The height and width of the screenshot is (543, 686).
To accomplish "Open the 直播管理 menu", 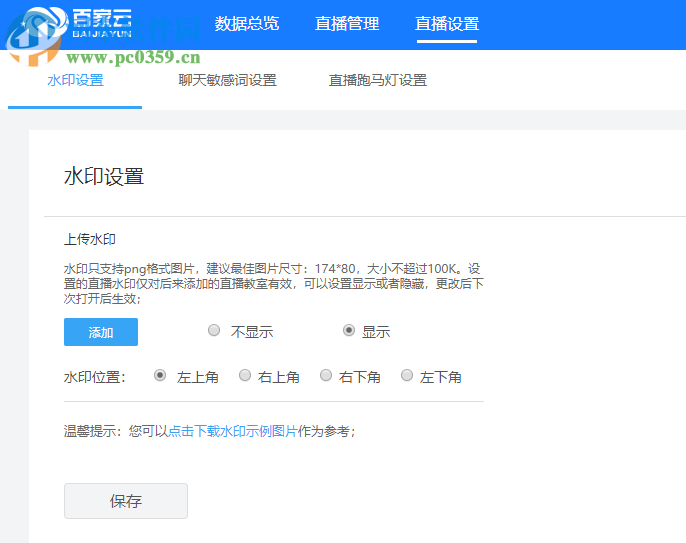I will click(347, 24).
